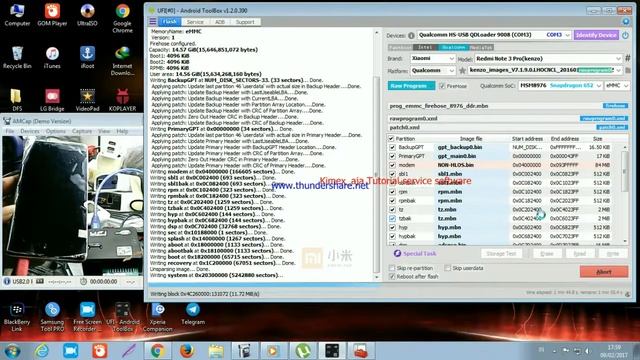Click the Windows Start button
The height and width of the screenshot is (360, 640).
[12, 351]
